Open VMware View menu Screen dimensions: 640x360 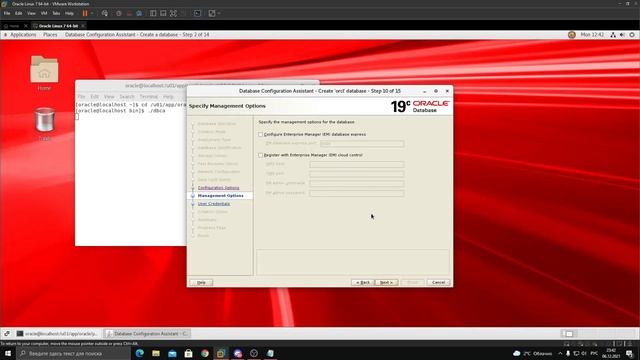tap(31, 13)
